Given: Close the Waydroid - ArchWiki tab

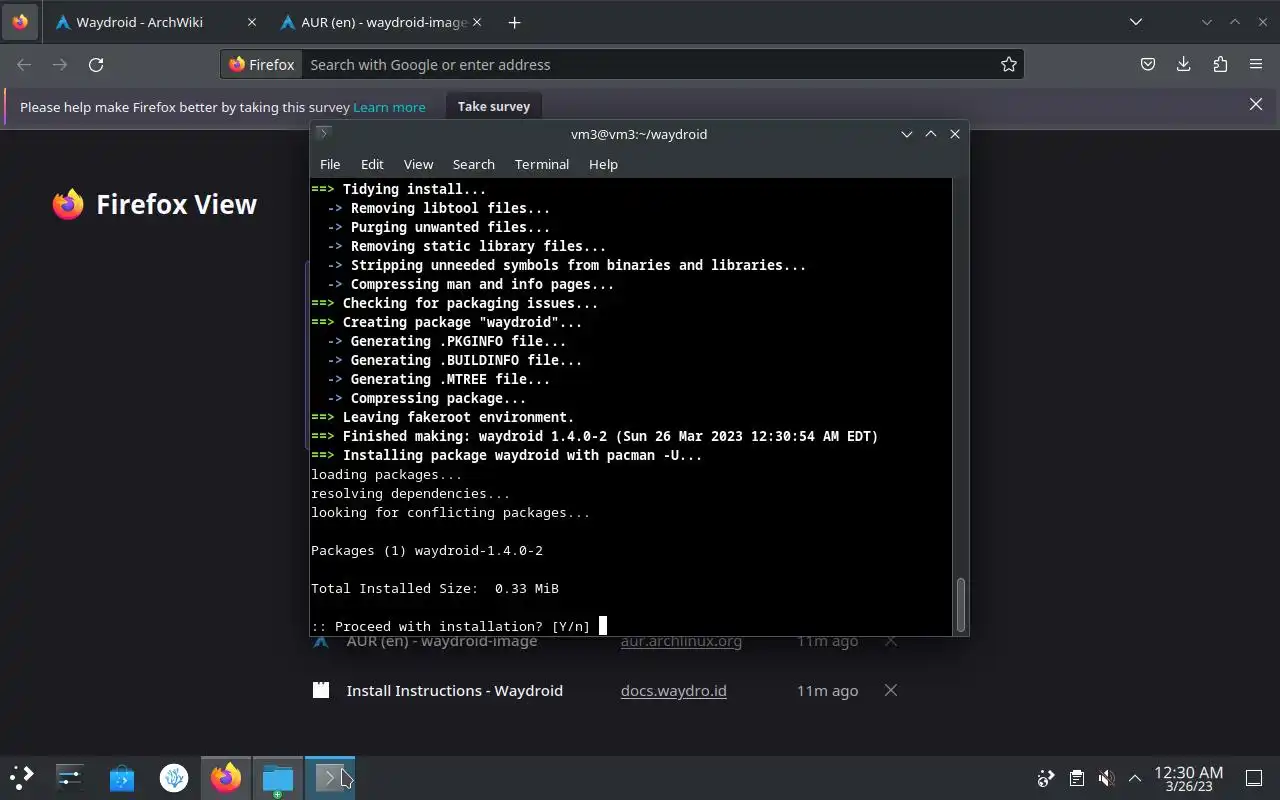Looking at the screenshot, I should pyautogui.click(x=252, y=22).
